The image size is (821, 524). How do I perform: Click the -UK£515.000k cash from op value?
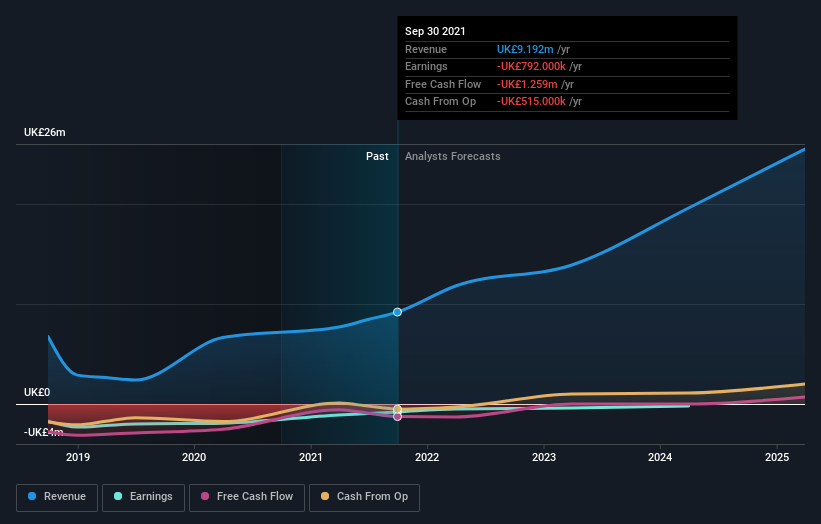[x=531, y=102]
